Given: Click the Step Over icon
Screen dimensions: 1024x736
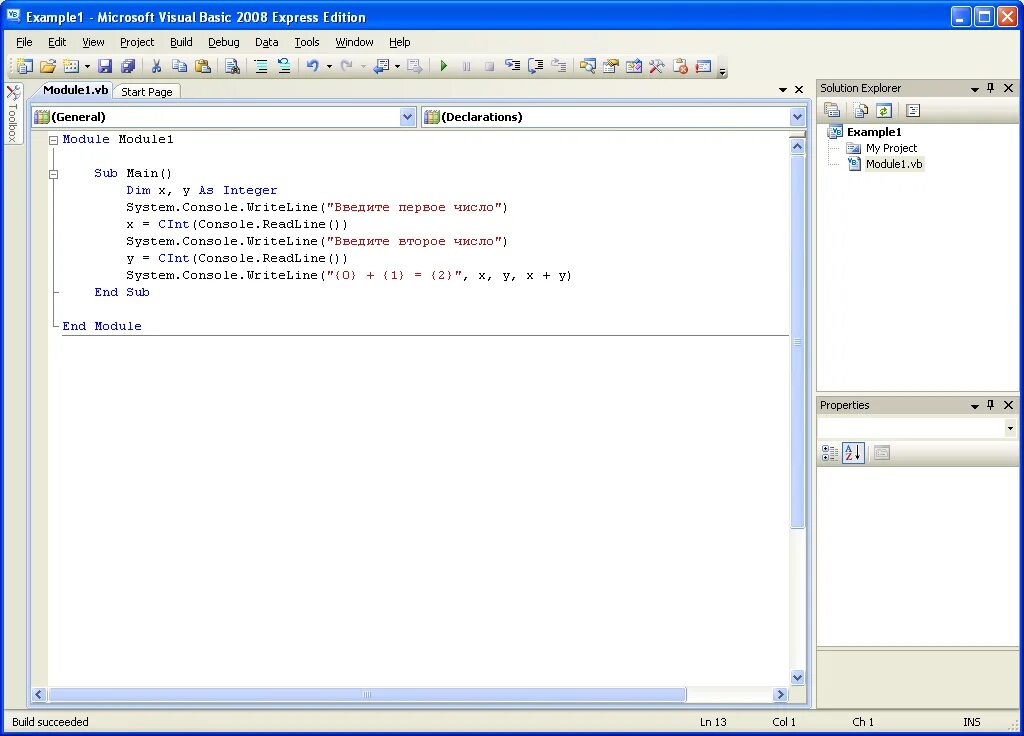Looking at the screenshot, I should point(536,66).
